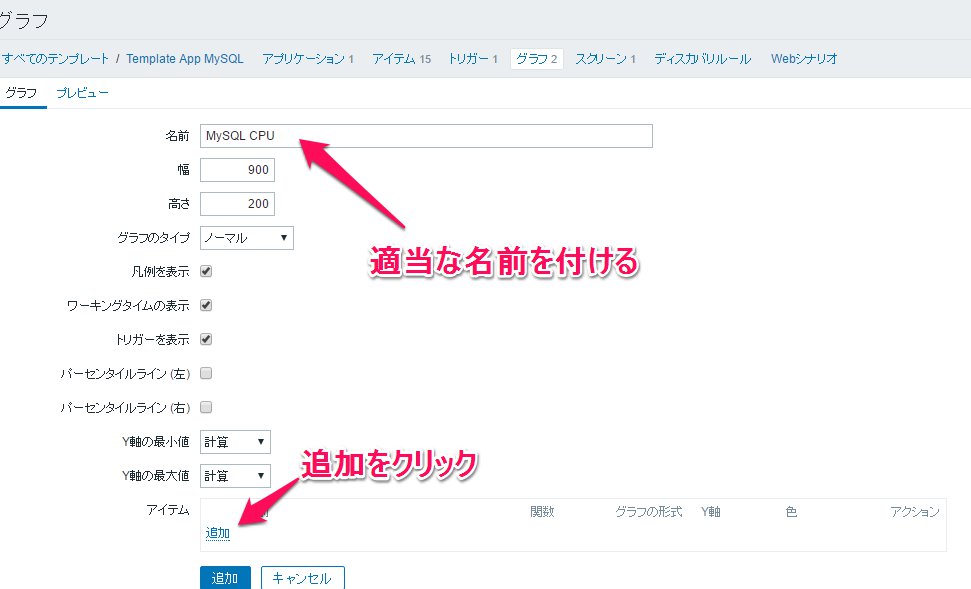This screenshot has height=589, width=971.
Task: Toggle the ワーキングタイムの表示 checkbox
Action: tap(206, 305)
